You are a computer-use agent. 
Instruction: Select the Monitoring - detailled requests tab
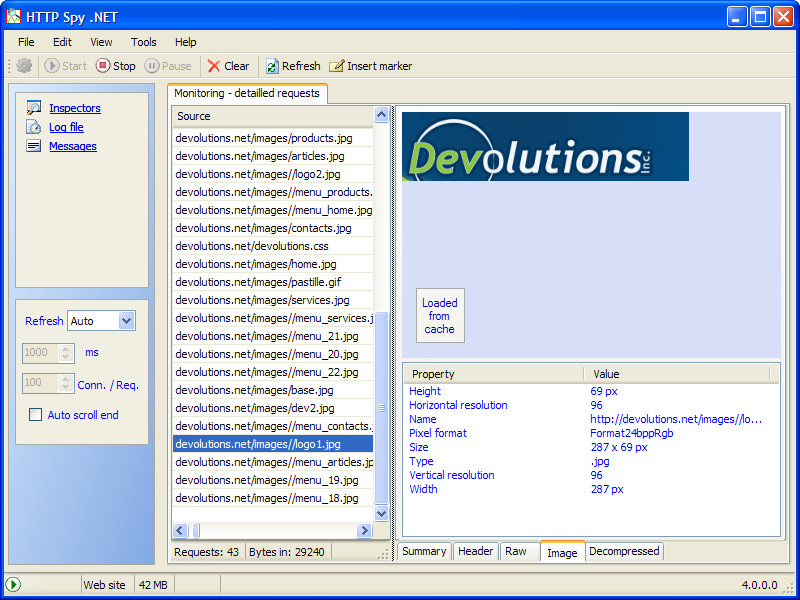pos(247,93)
